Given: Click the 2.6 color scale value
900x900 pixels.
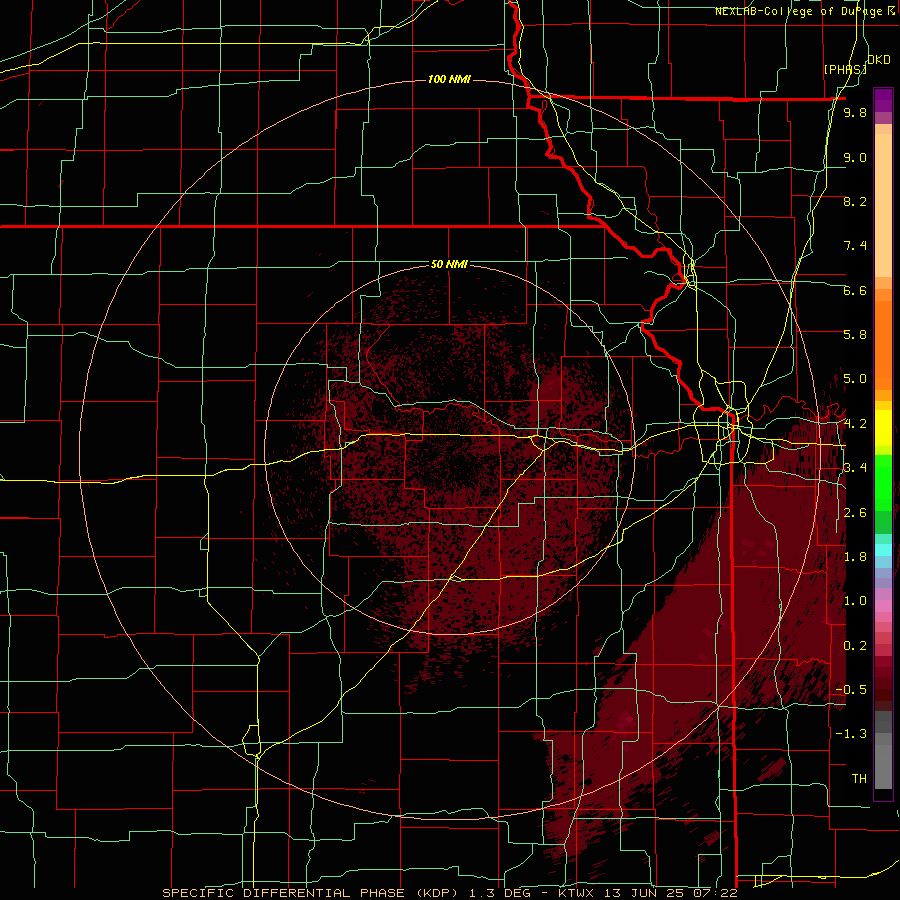Looking at the screenshot, I should pyautogui.click(x=855, y=513).
